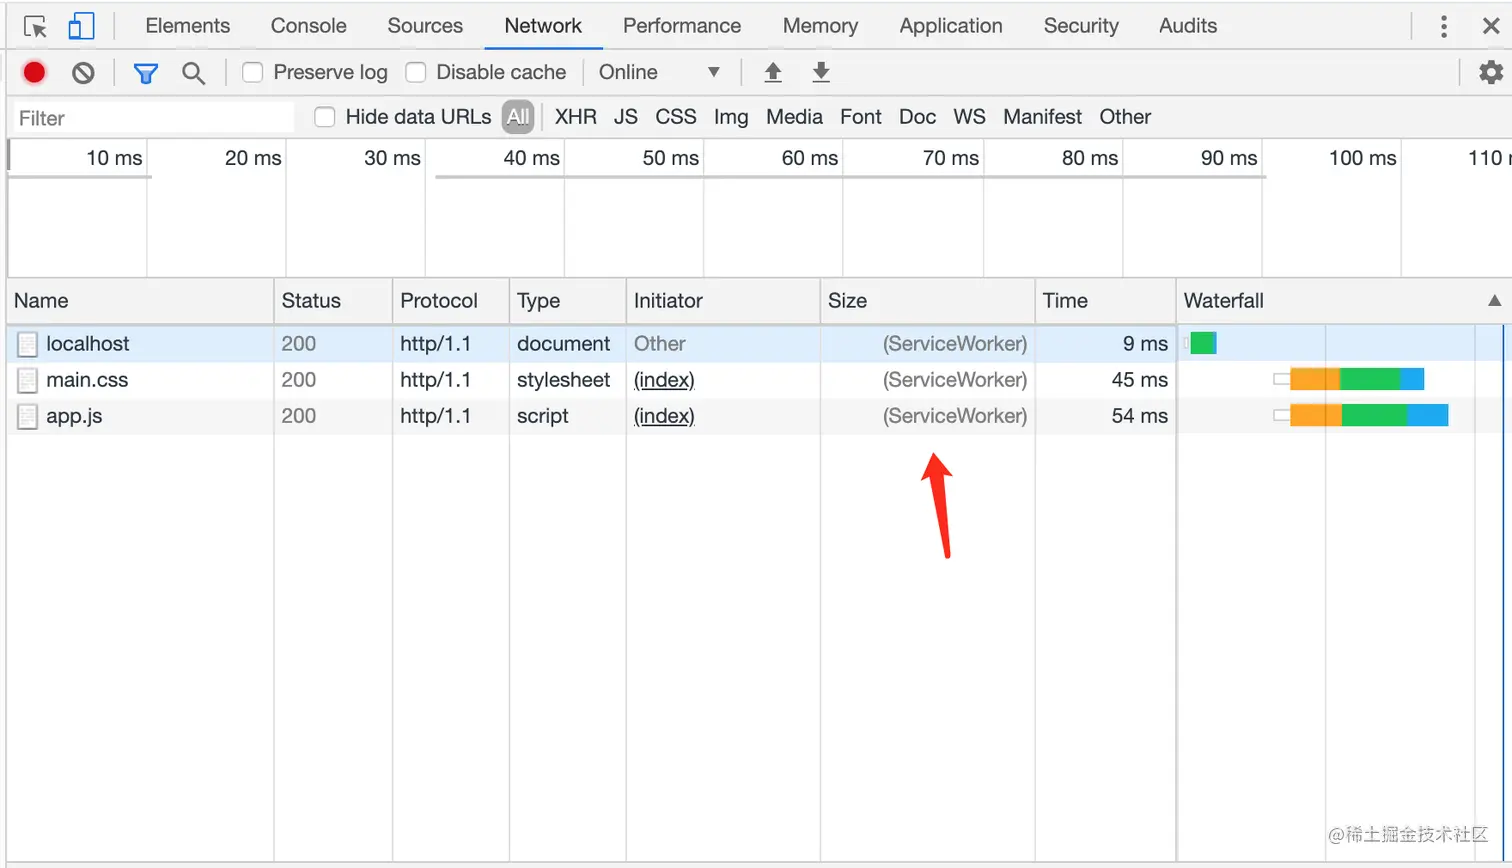Toggle the device toolbar icon
The width and height of the screenshot is (1512, 868).
(81, 26)
